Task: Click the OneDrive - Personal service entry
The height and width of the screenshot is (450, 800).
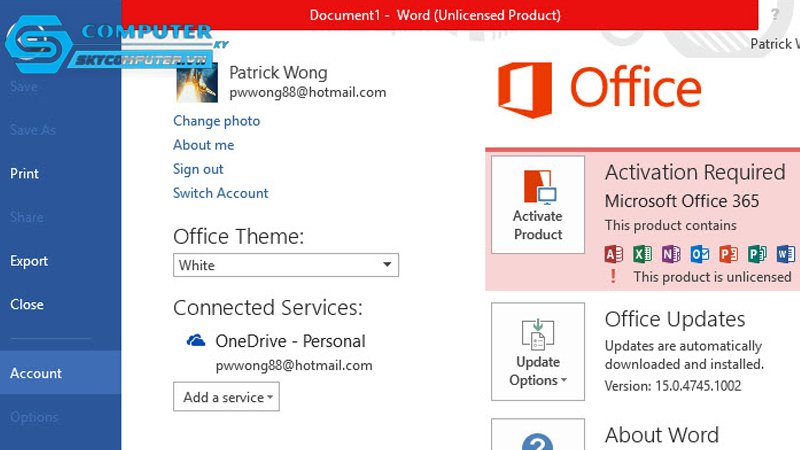Action: [290, 341]
